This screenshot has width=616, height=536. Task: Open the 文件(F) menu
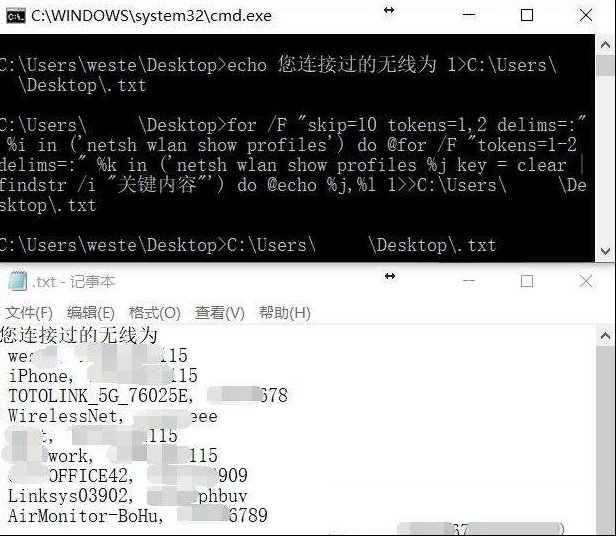[29, 313]
